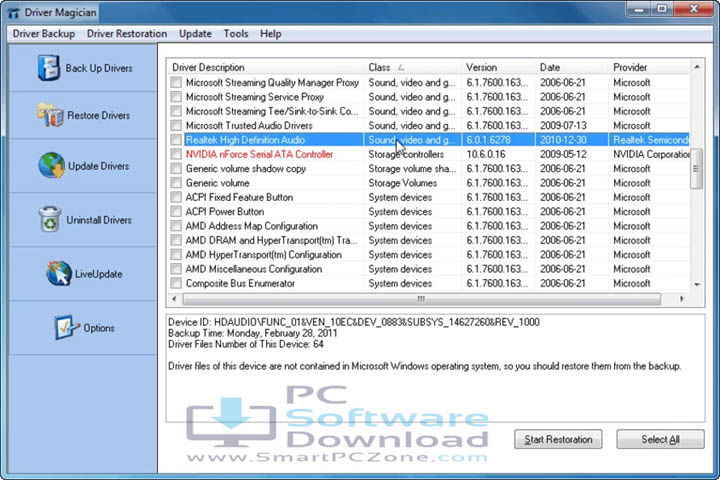
Task: Click the Options checklist icon
Action: point(66,328)
